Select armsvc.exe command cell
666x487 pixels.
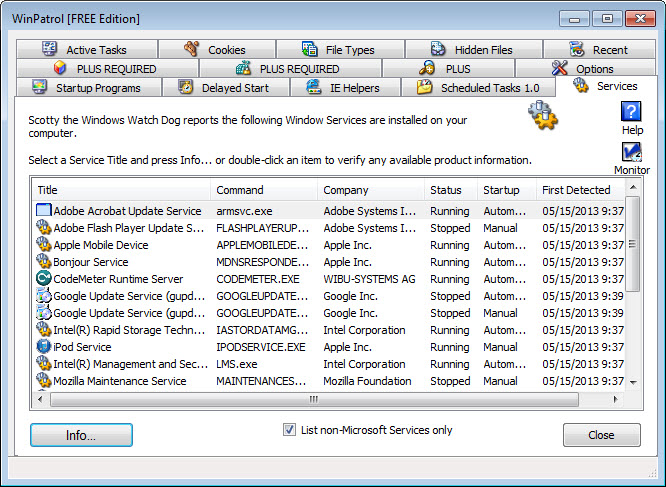click(x=244, y=211)
